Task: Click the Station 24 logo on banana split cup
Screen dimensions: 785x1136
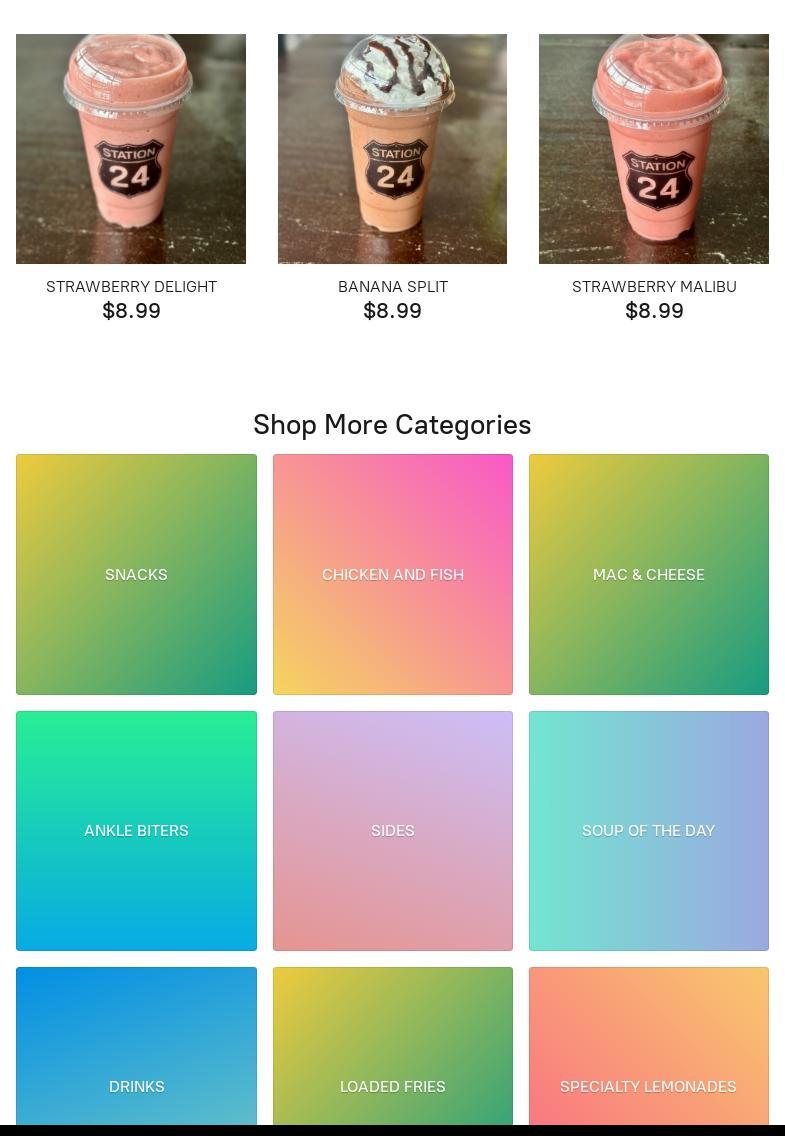Action: pos(395,169)
